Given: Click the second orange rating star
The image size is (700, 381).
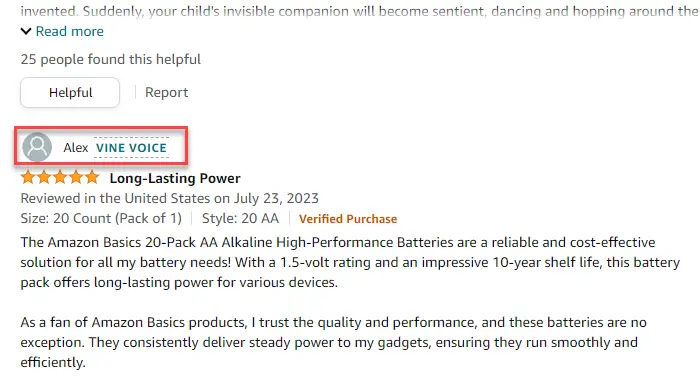Looking at the screenshot, I should (44, 178).
